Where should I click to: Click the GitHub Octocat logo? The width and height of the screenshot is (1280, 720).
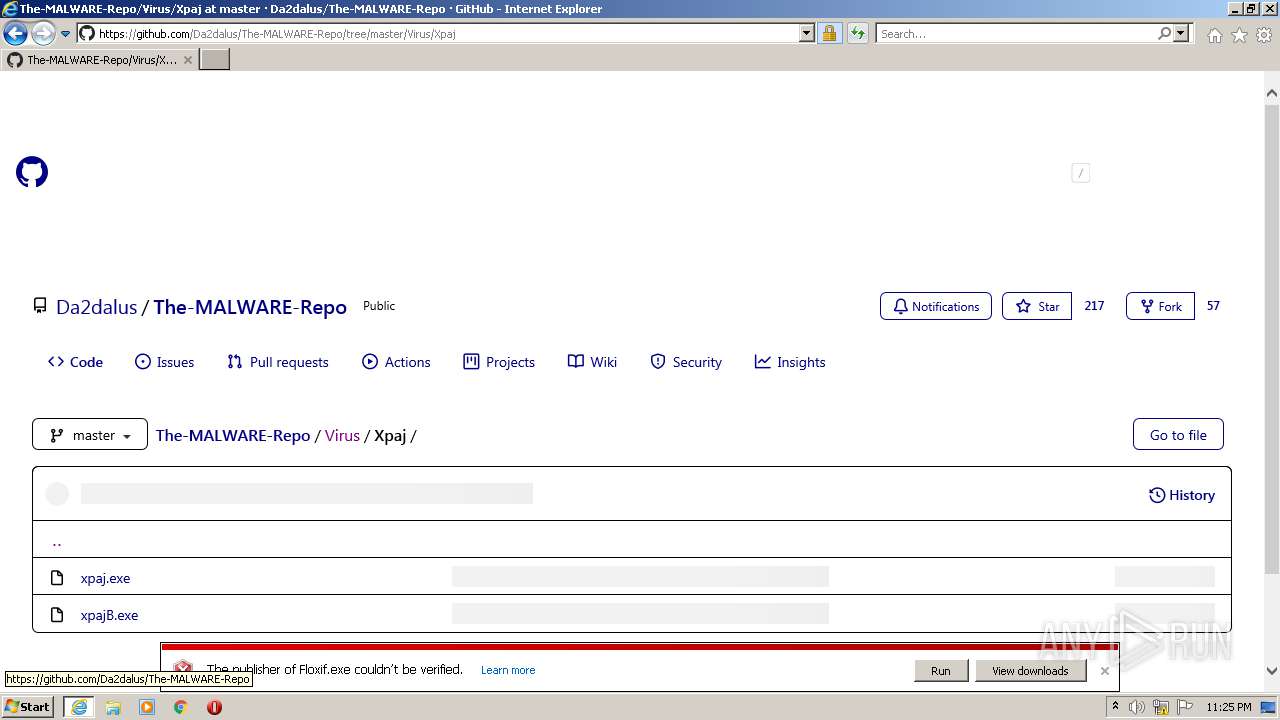[x=32, y=172]
